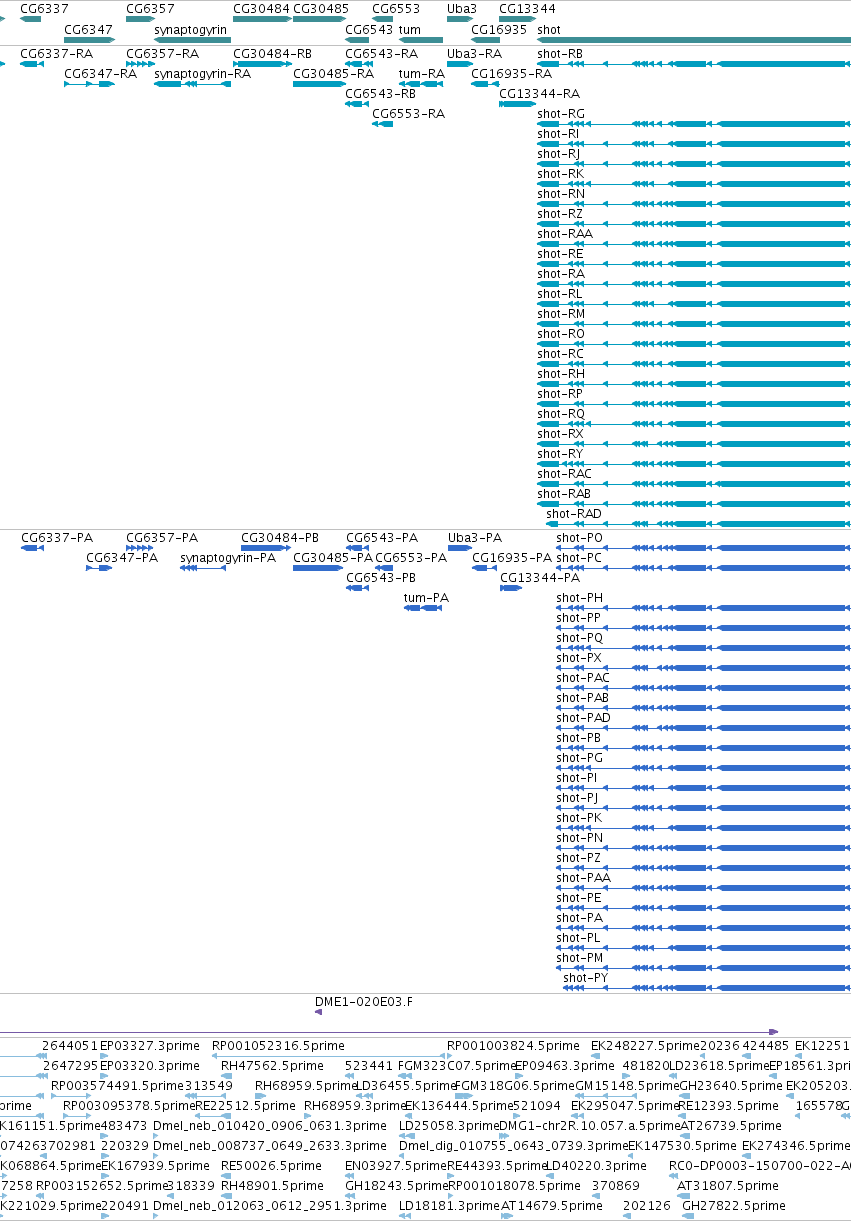Click the long purple arrow feature
The width and height of the screenshot is (851, 1221).
click(x=389, y=1032)
